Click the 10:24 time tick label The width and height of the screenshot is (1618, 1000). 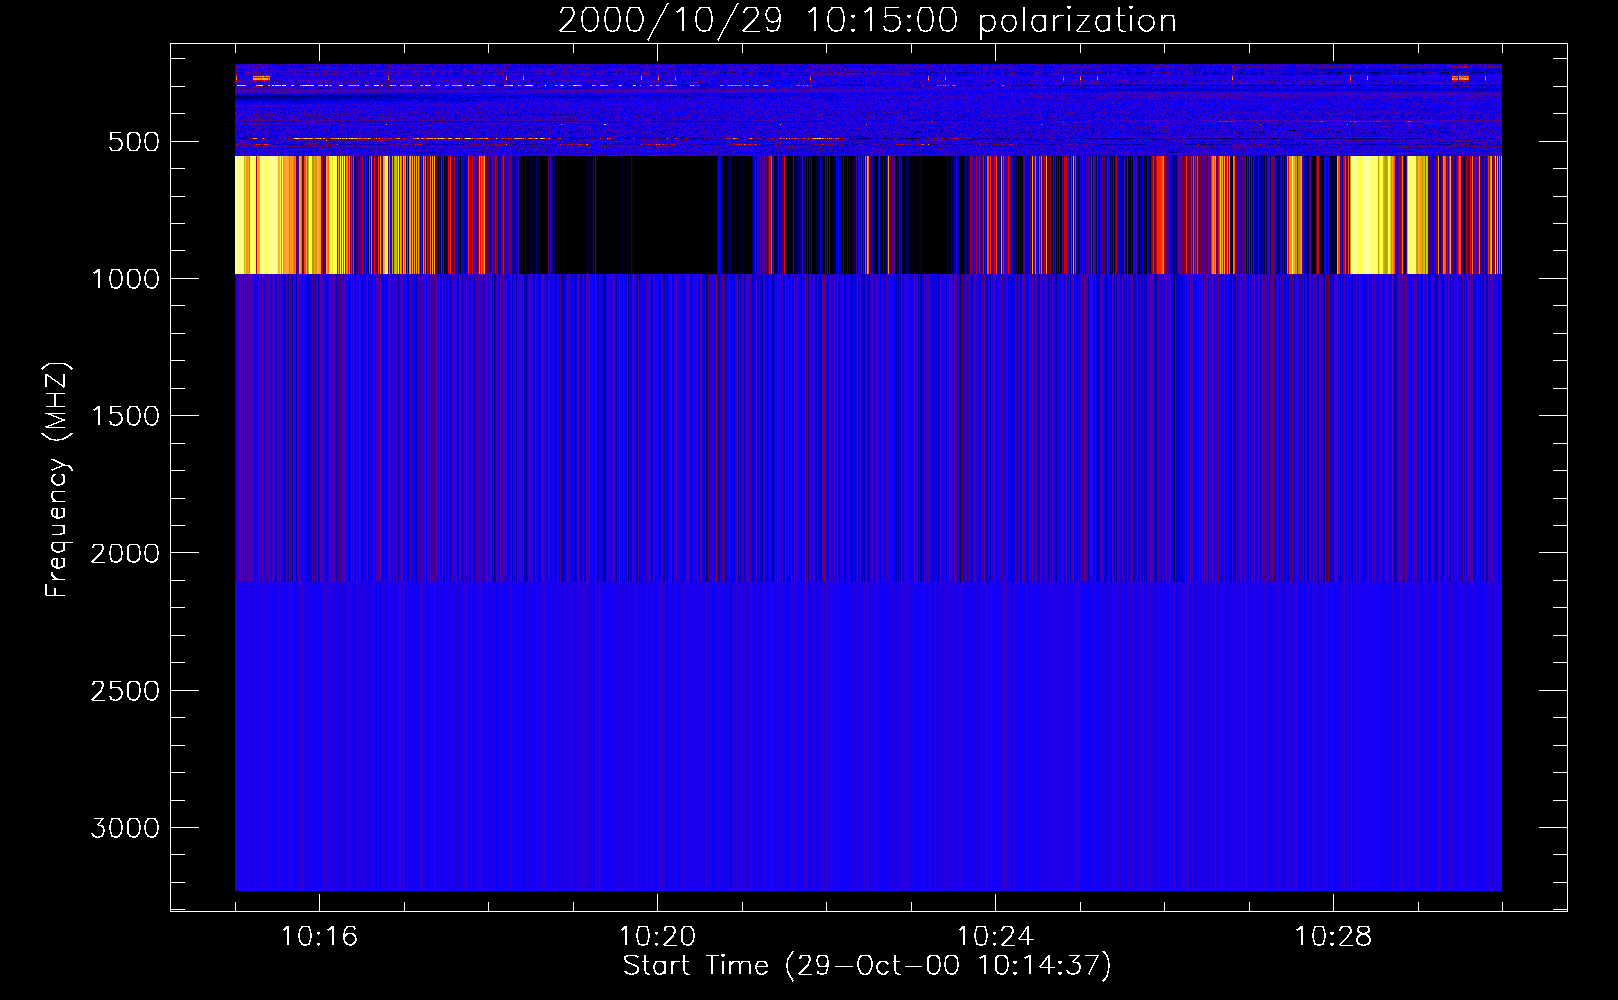click(x=995, y=937)
